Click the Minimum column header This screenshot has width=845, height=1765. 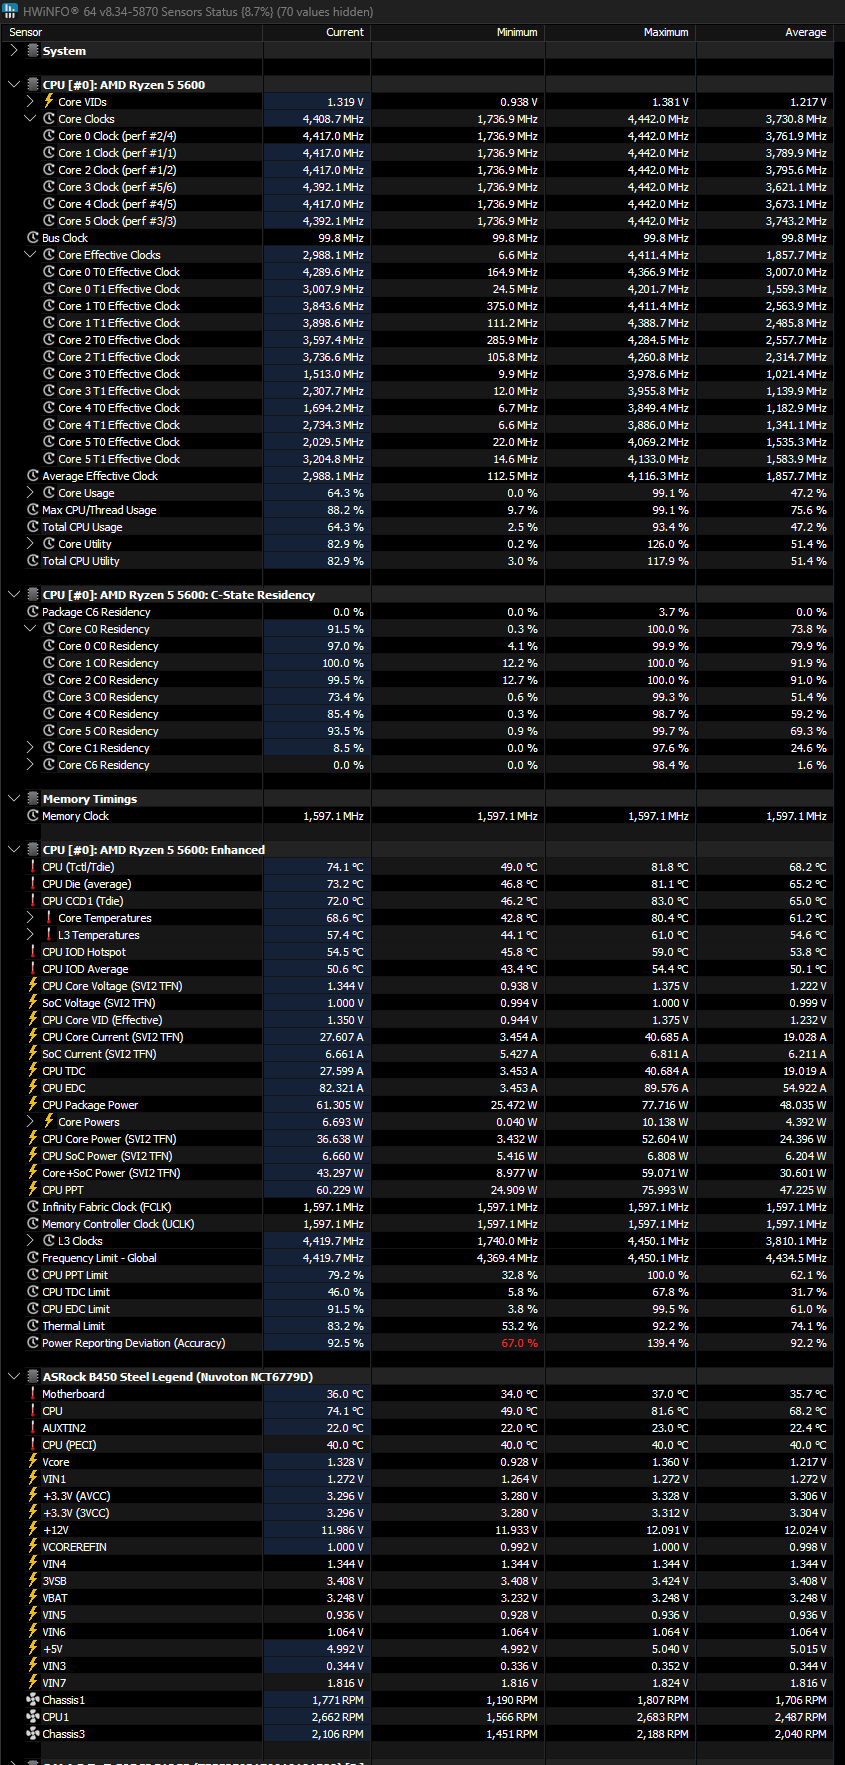[x=458, y=32]
